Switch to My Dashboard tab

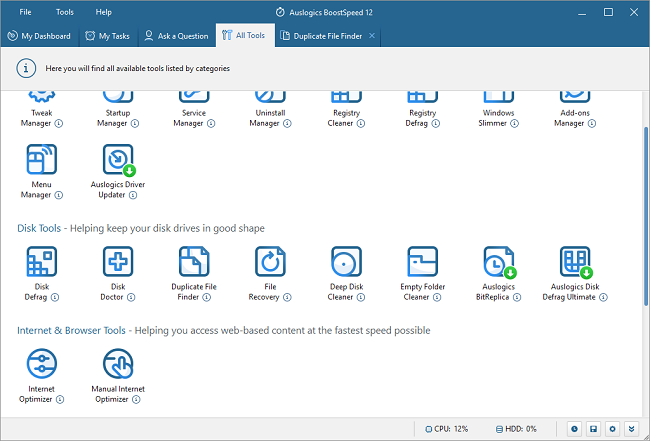39,36
